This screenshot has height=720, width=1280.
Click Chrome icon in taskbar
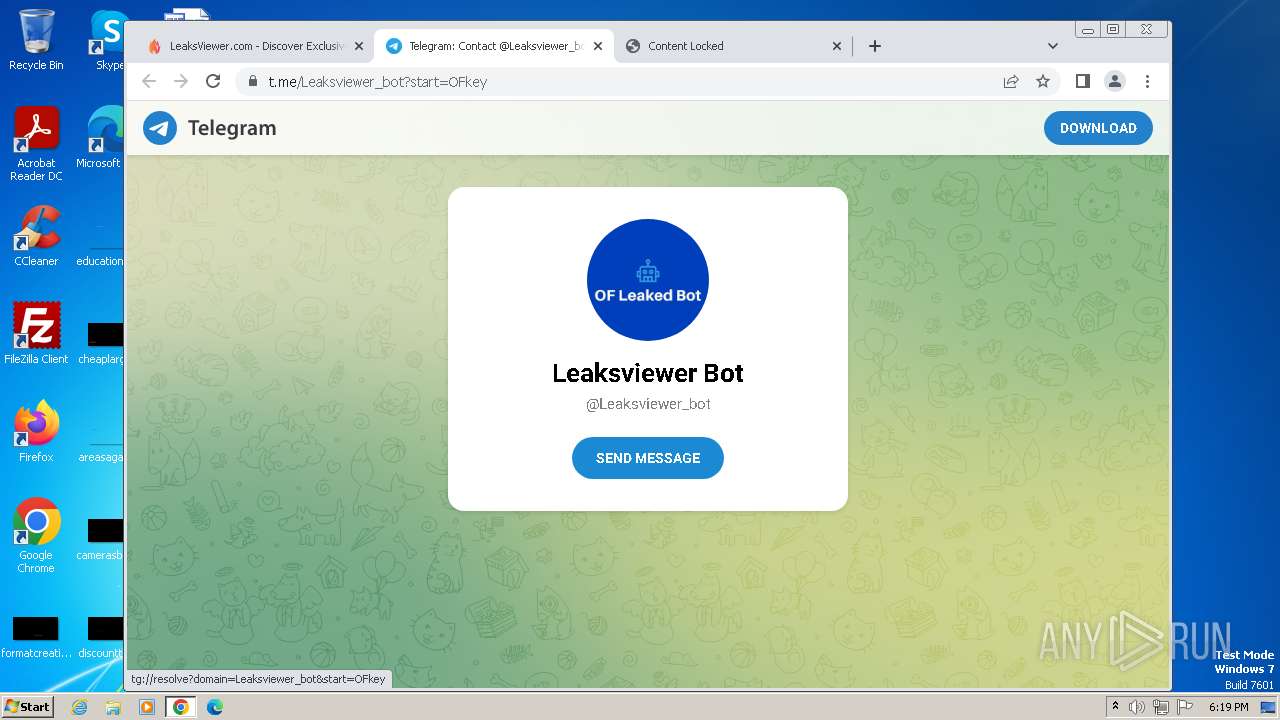click(x=181, y=707)
